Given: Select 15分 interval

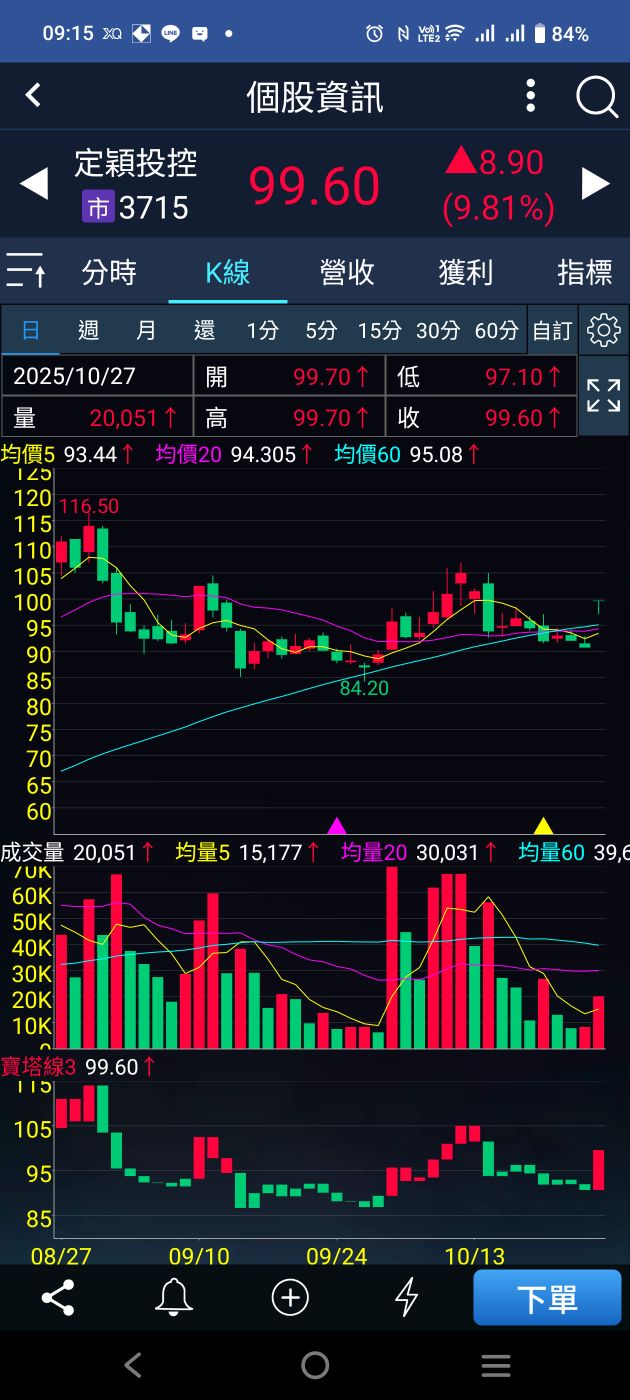Looking at the screenshot, I should coord(379,330).
